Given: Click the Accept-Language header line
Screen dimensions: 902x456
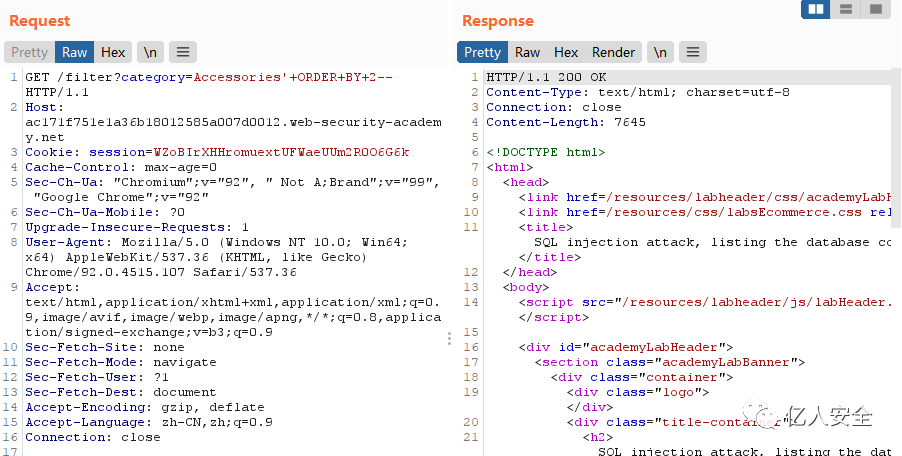Looking at the screenshot, I should 149,422.
